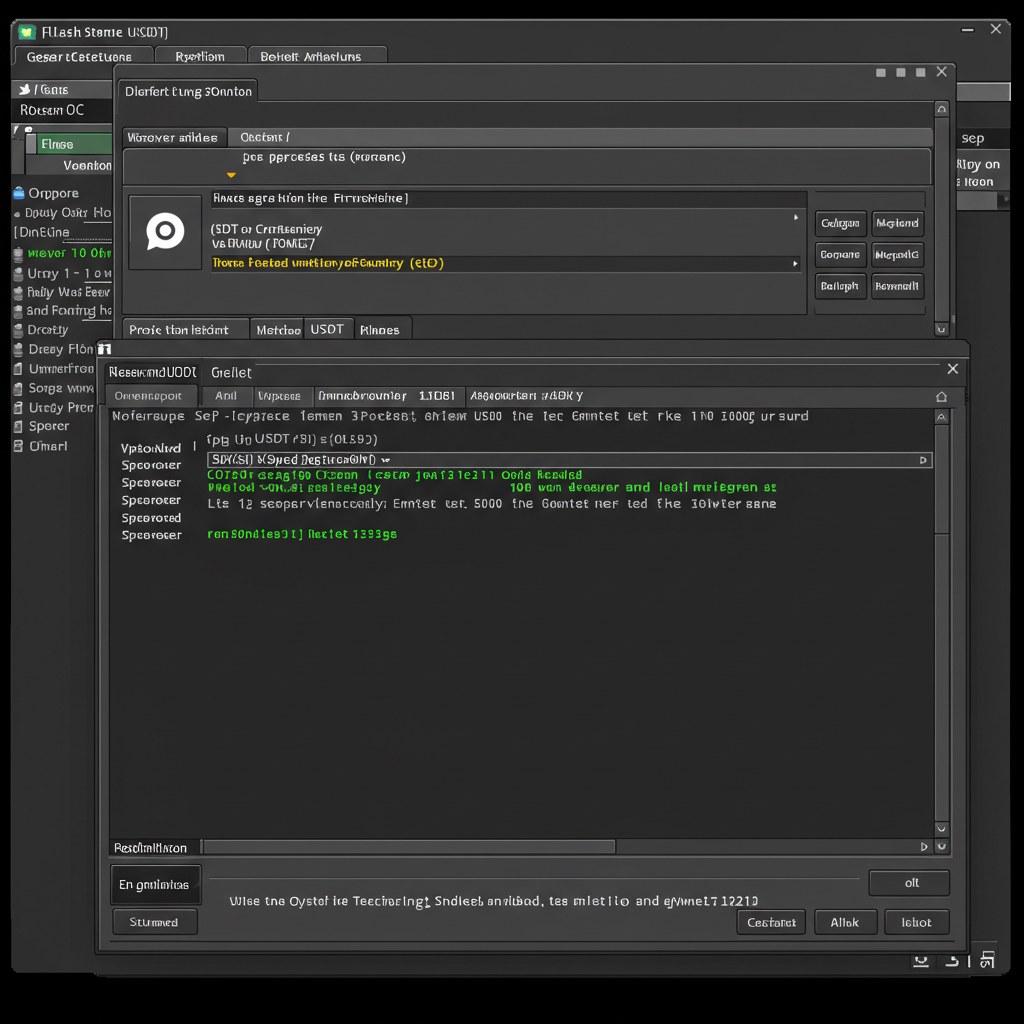The image size is (1024, 1024).
Task: Expand the arrow at the right of the '(SDT or Crafseniey' list
Action: point(795,217)
